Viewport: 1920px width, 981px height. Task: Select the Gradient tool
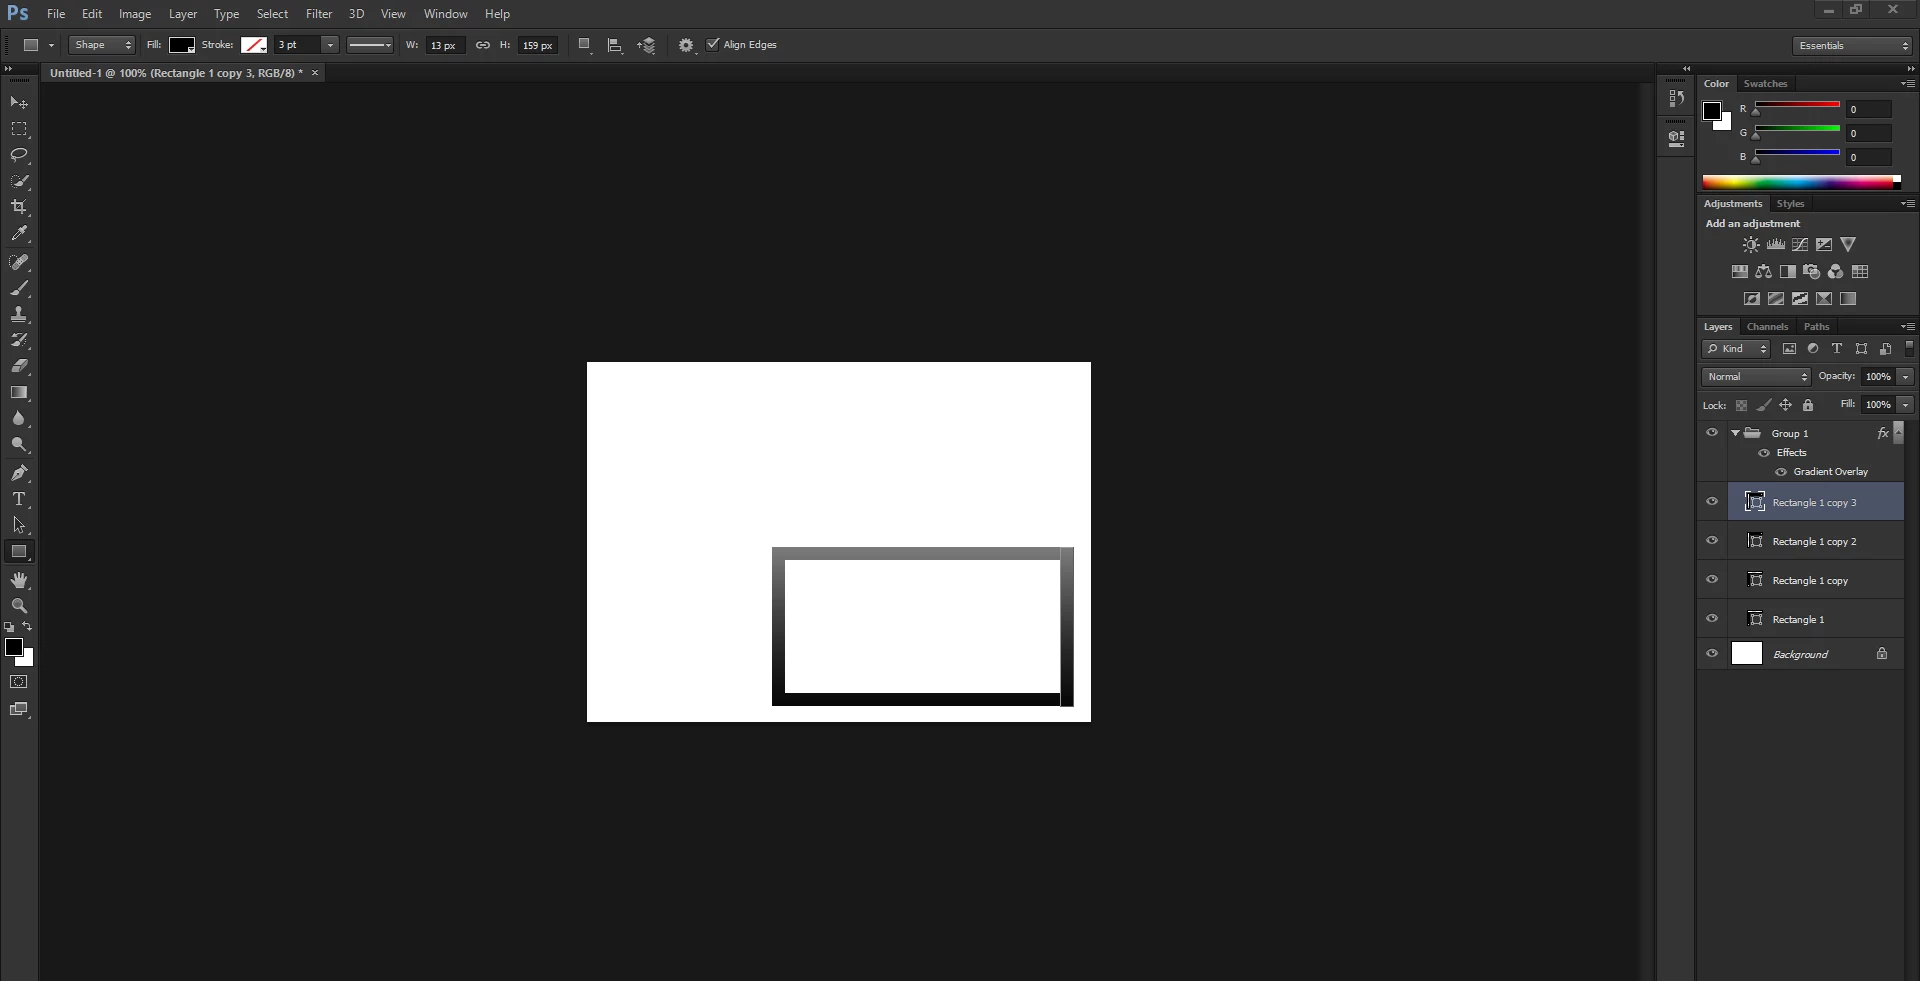click(19, 393)
